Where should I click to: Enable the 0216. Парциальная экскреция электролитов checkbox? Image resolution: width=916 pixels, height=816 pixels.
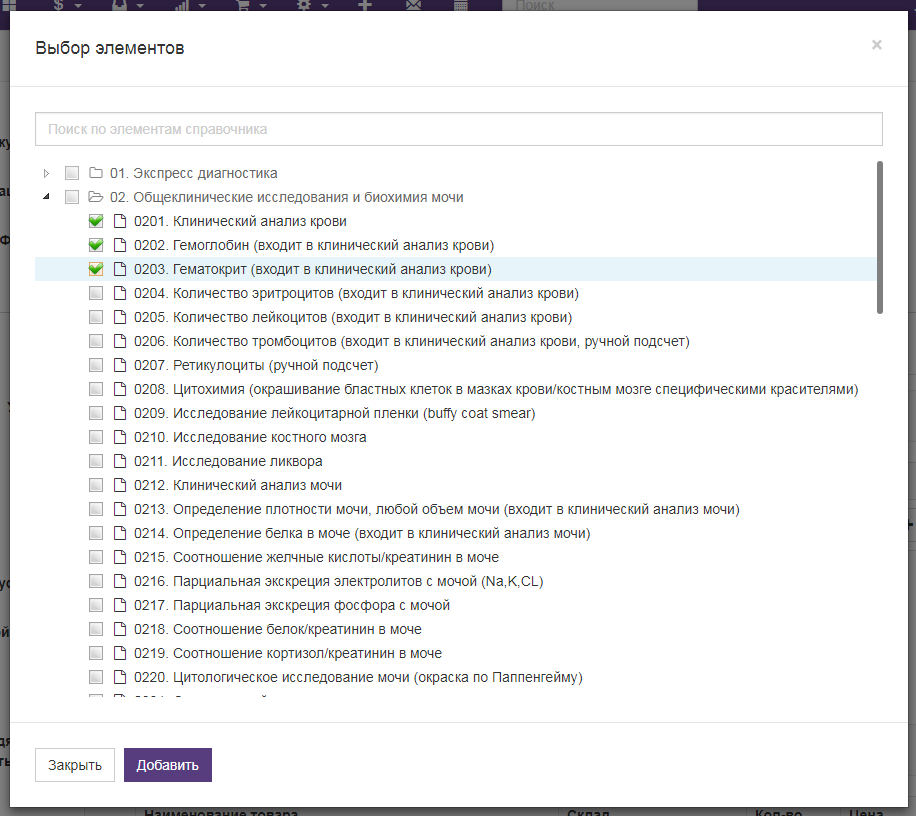point(96,580)
